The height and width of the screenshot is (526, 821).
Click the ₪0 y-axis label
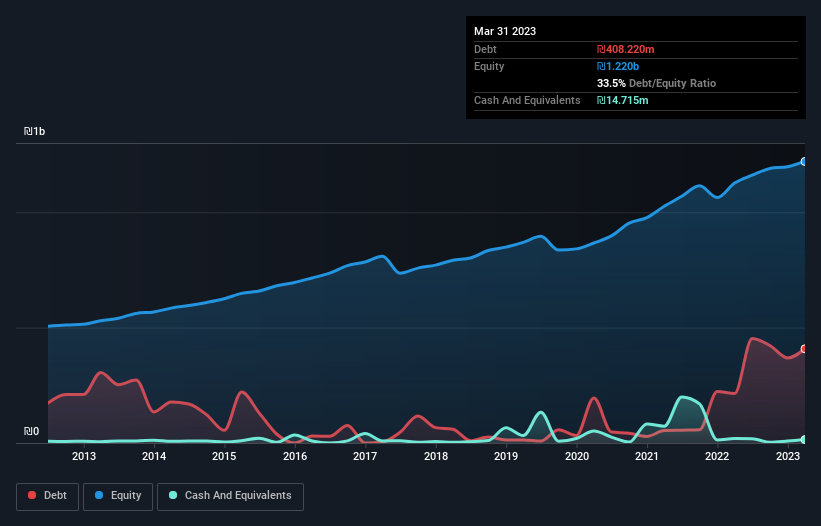pos(31,431)
